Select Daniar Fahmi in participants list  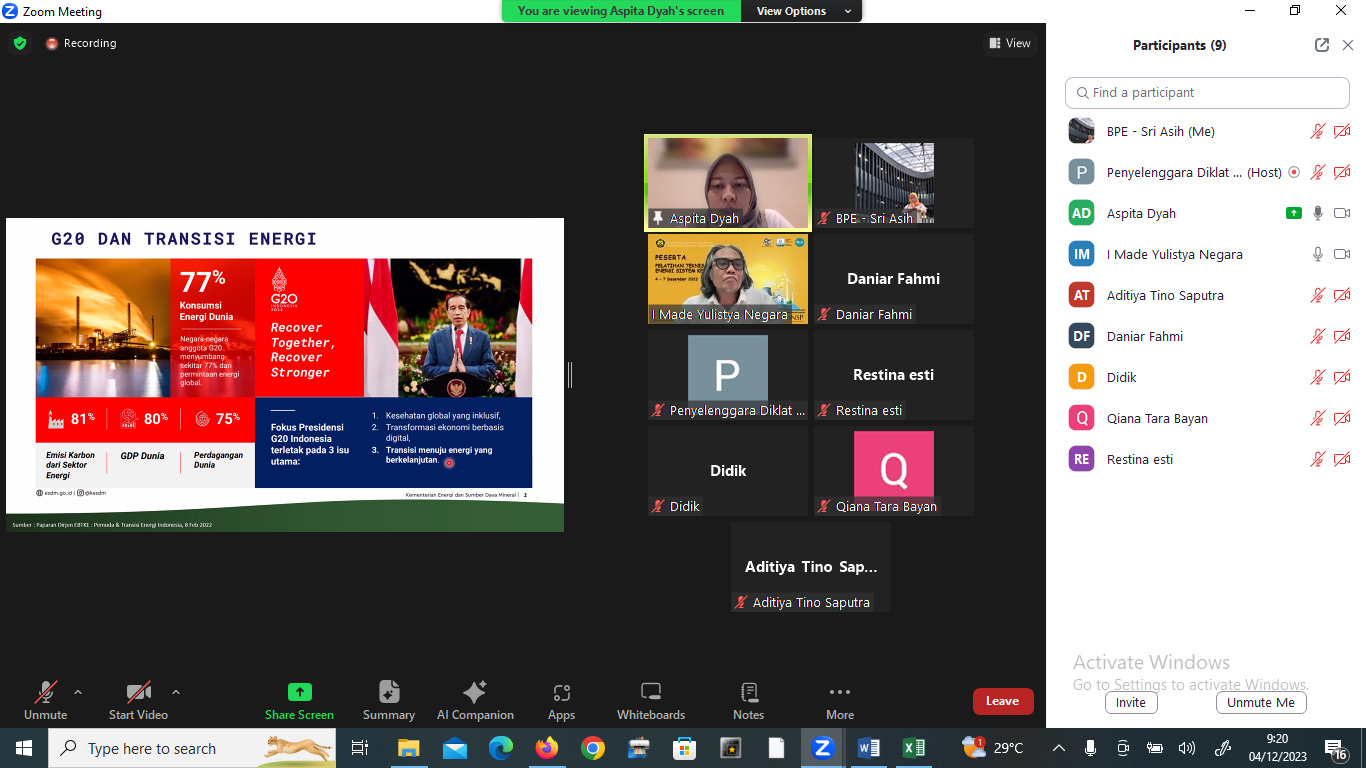1209,336
